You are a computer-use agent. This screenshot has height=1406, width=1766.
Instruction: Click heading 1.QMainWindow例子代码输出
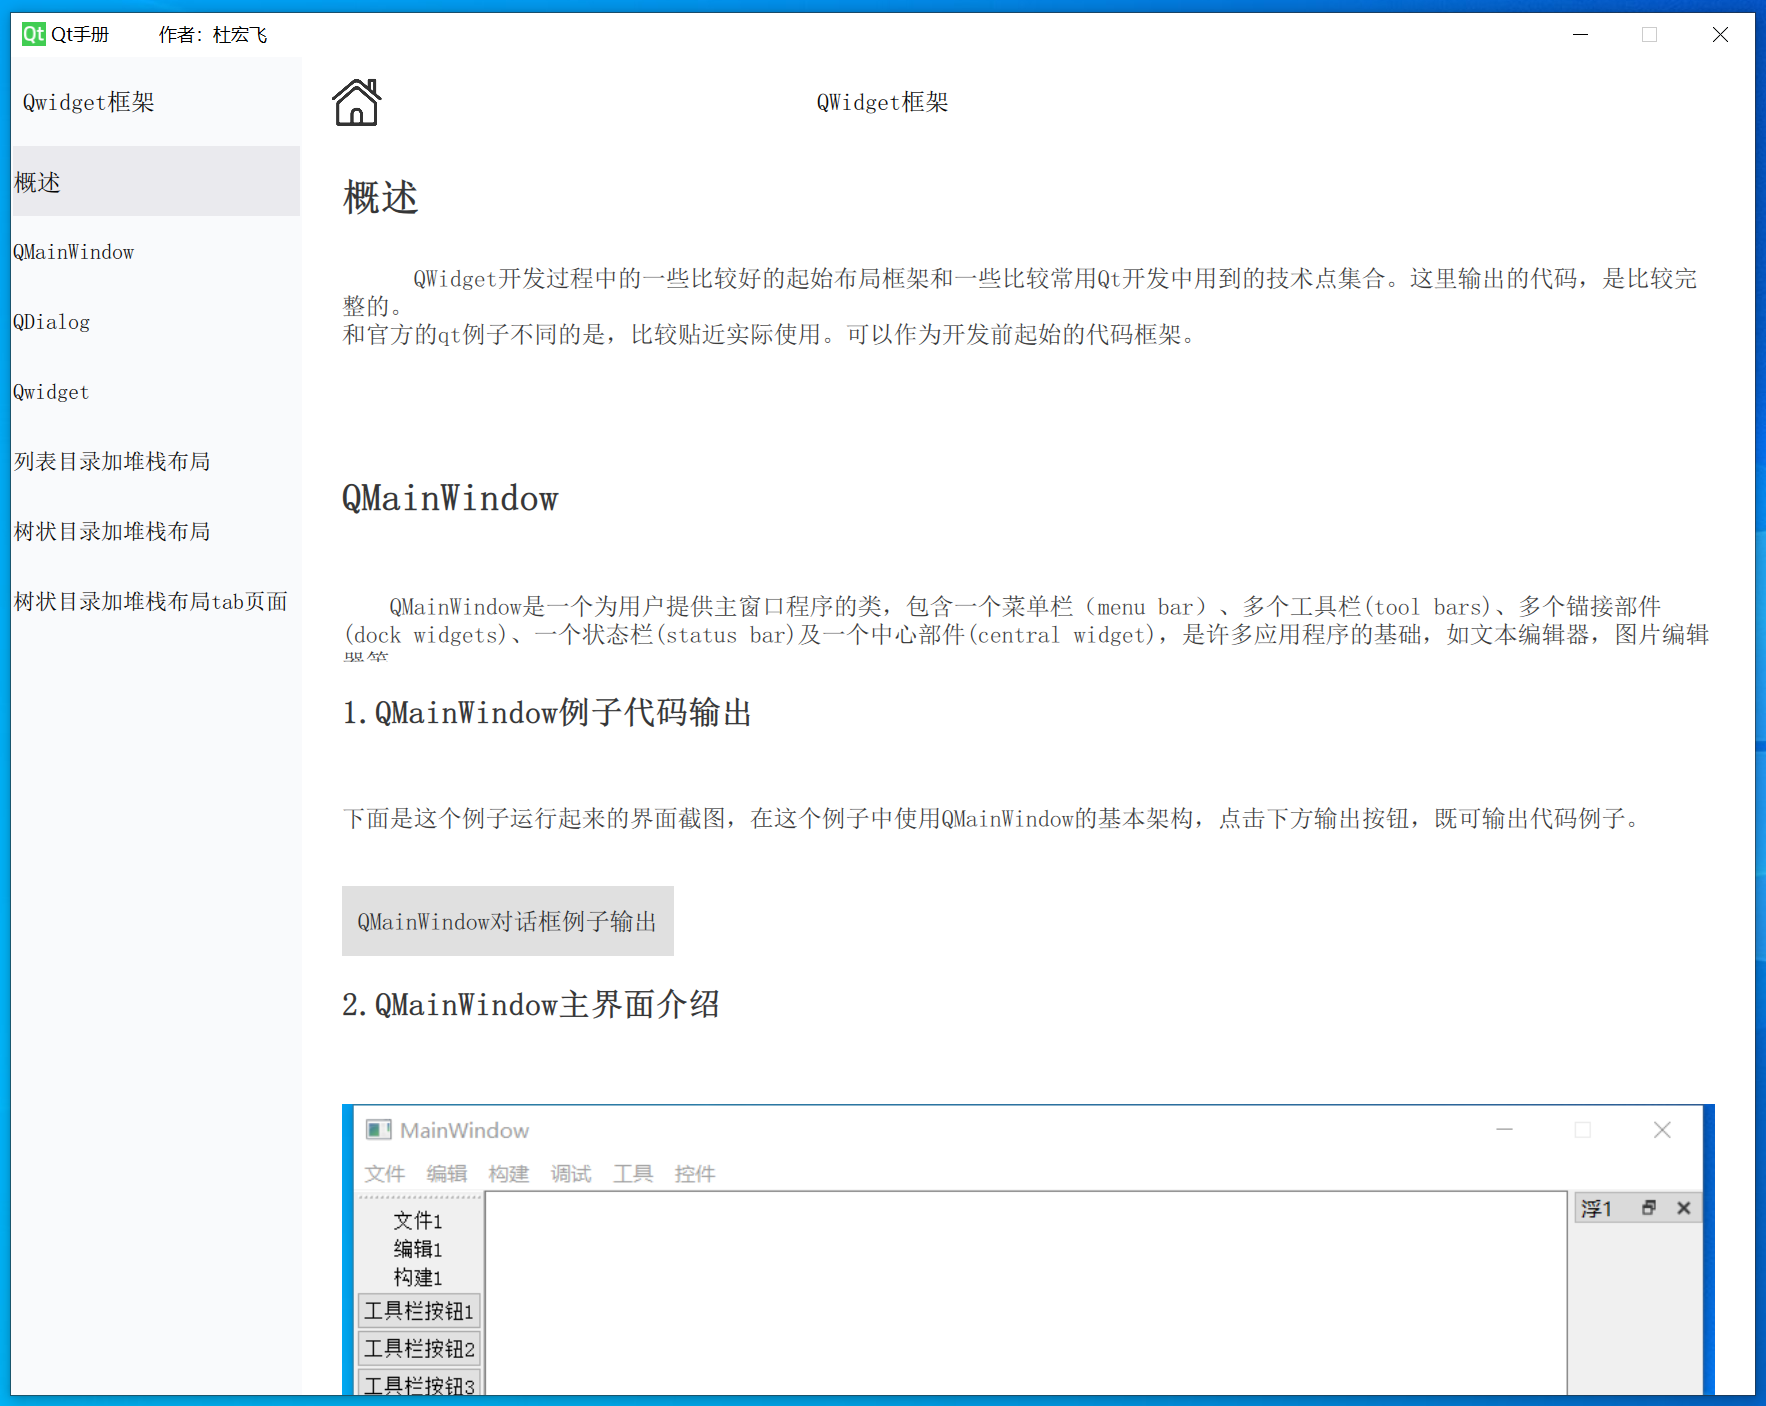click(547, 713)
